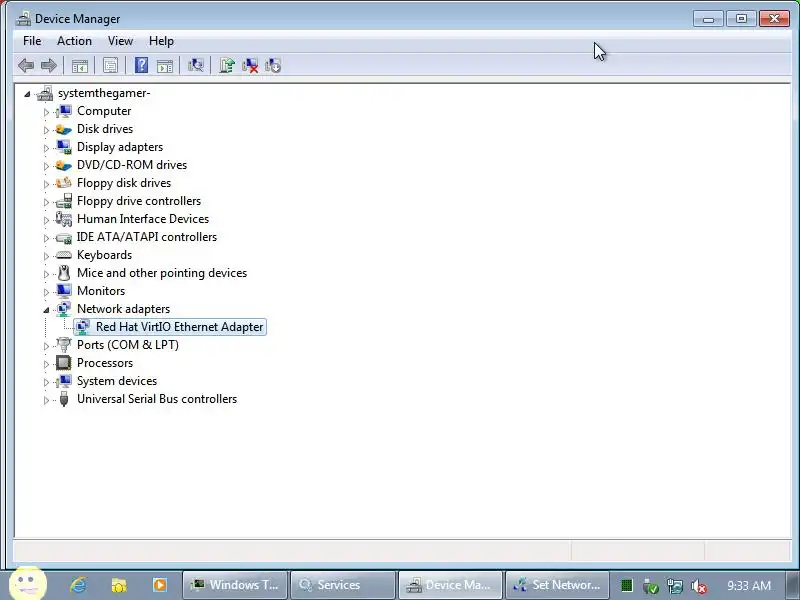Image resolution: width=800 pixels, height=600 pixels.
Task: Expand the Floppy drive controllers category
Action: pyautogui.click(x=46, y=202)
